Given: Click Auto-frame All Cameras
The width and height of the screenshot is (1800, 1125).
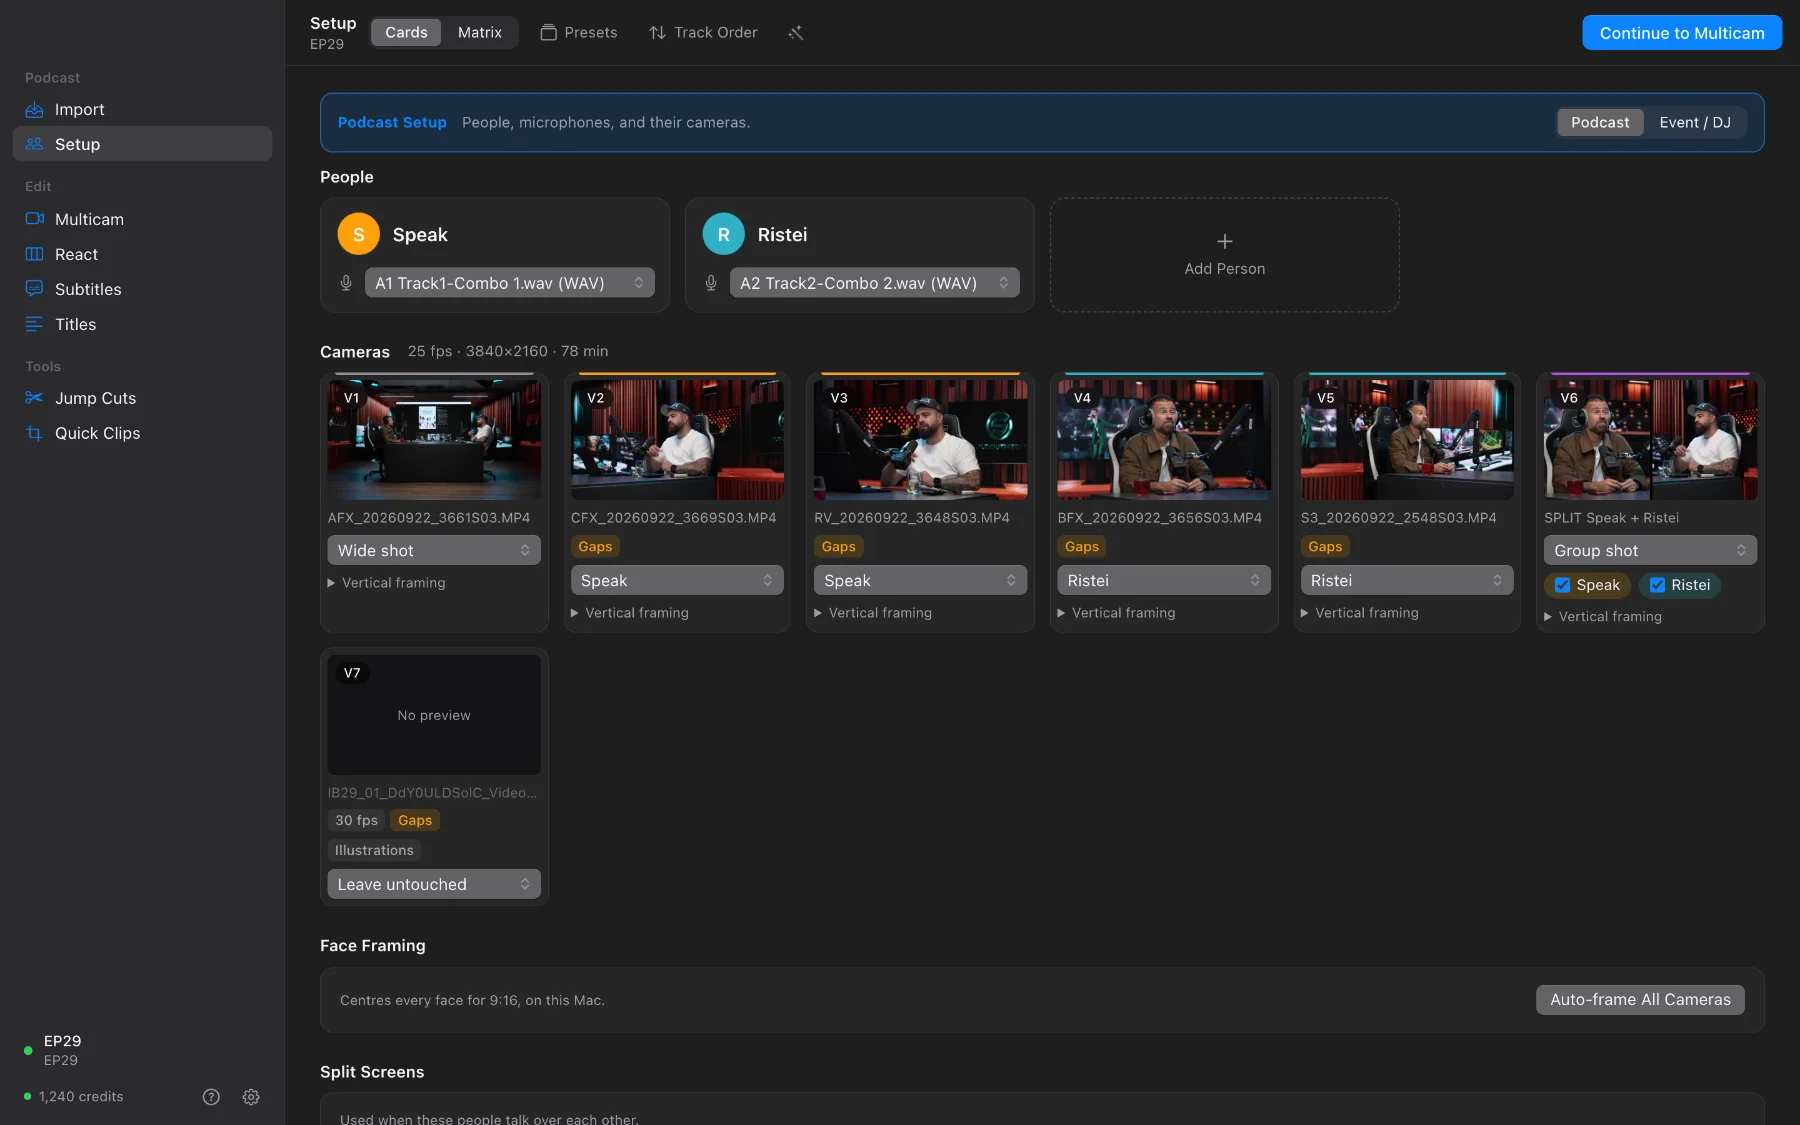Looking at the screenshot, I should [1640, 1000].
